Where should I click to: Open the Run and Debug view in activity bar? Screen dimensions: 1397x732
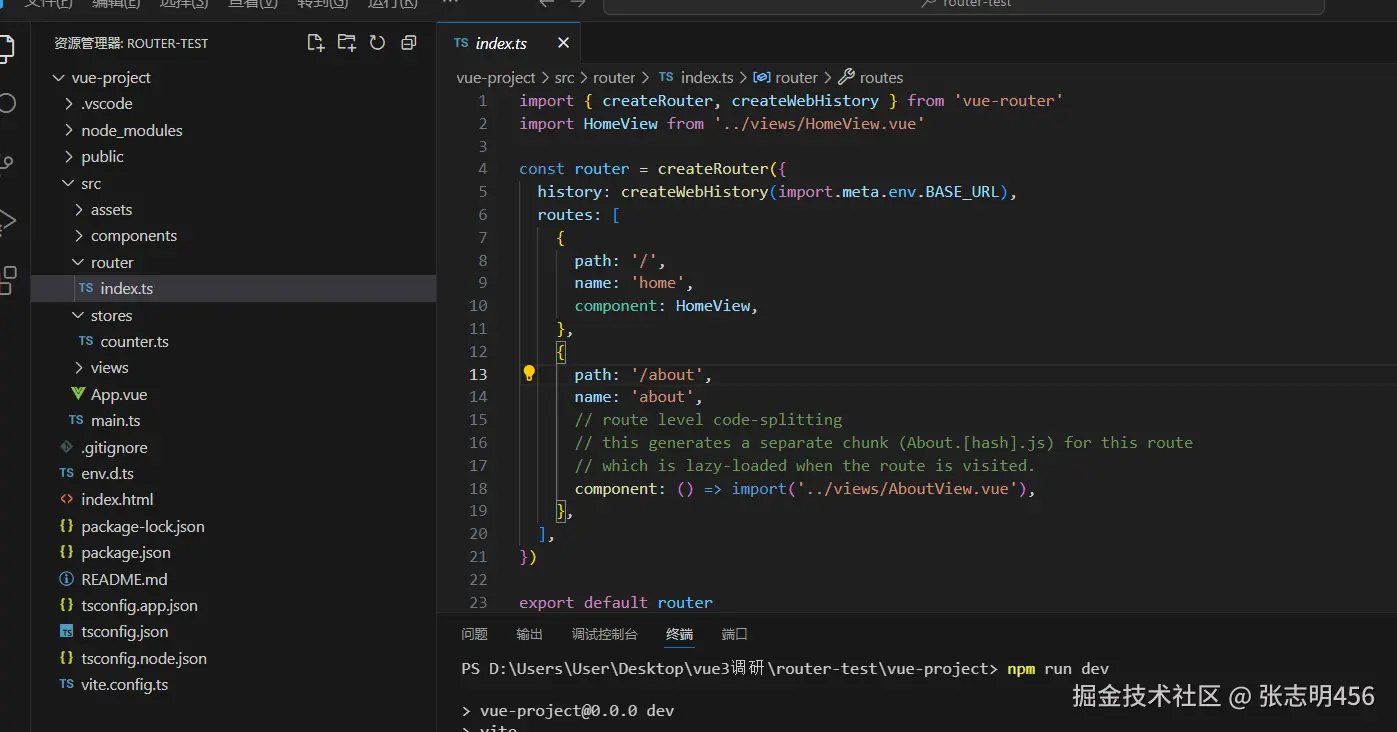pyautogui.click(x=8, y=221)
